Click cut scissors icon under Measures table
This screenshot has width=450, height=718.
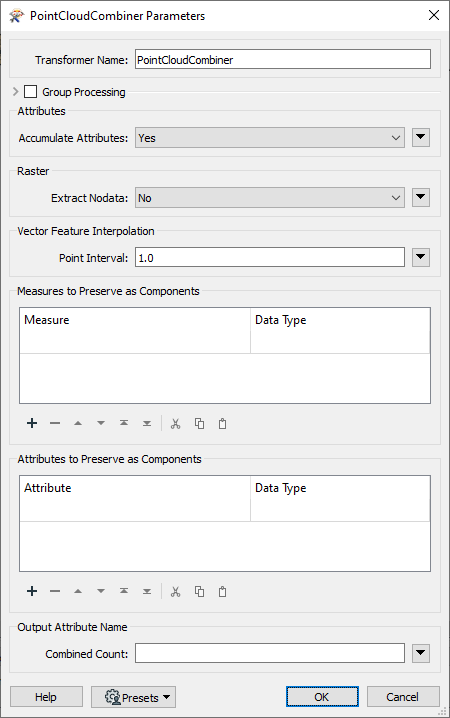point(175,424)
